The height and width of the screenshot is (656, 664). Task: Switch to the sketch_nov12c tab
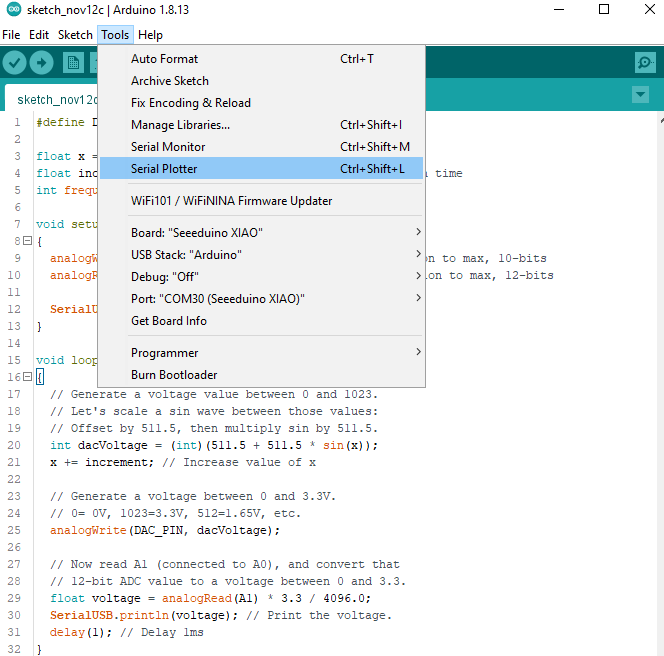[56, 100]
